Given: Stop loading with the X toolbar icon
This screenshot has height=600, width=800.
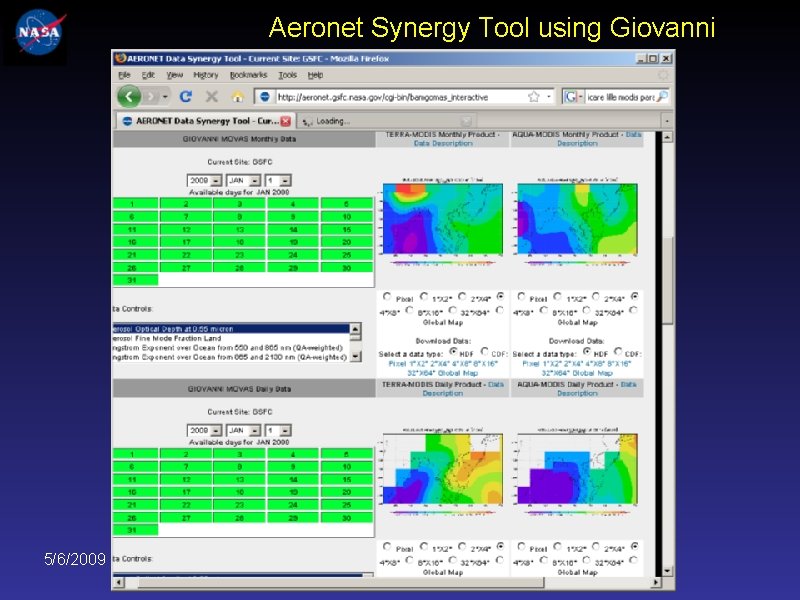Looking at the screenshot, I should click(212, 96).
